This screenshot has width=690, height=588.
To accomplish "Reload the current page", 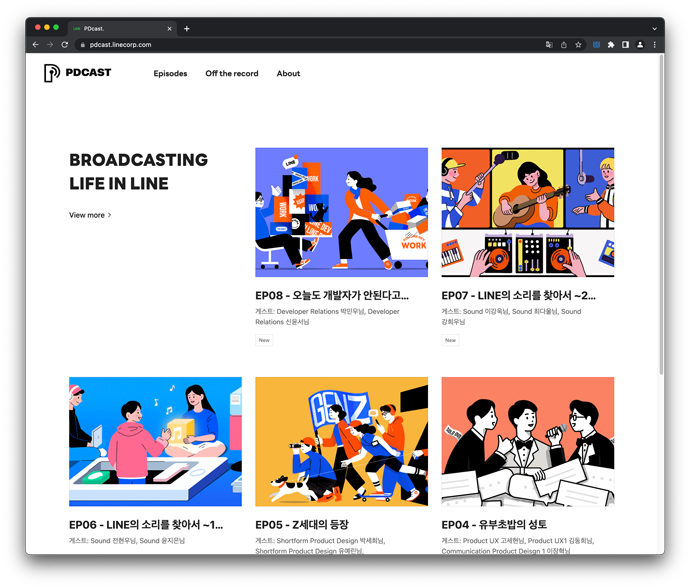I will (65, 44).
